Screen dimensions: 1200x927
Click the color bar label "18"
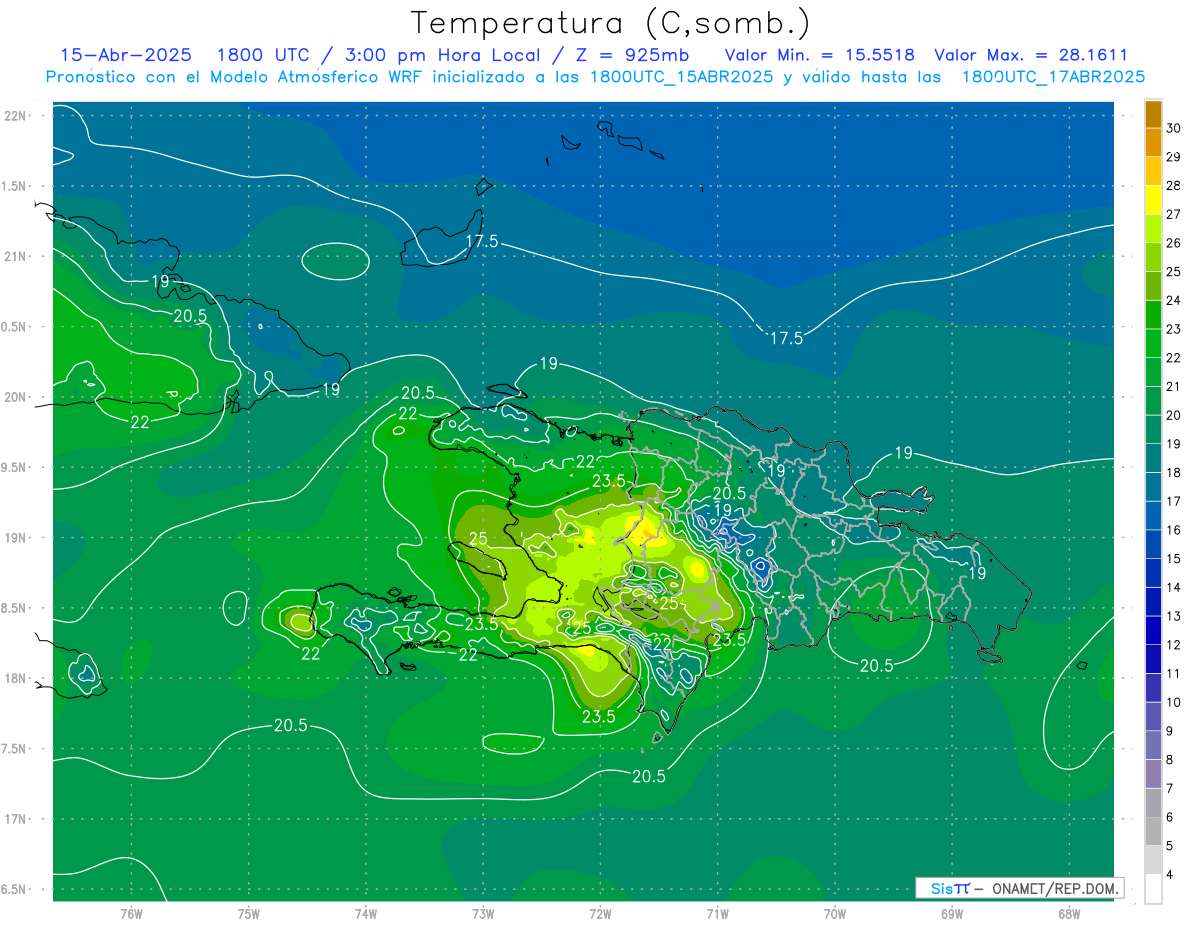1175,474
